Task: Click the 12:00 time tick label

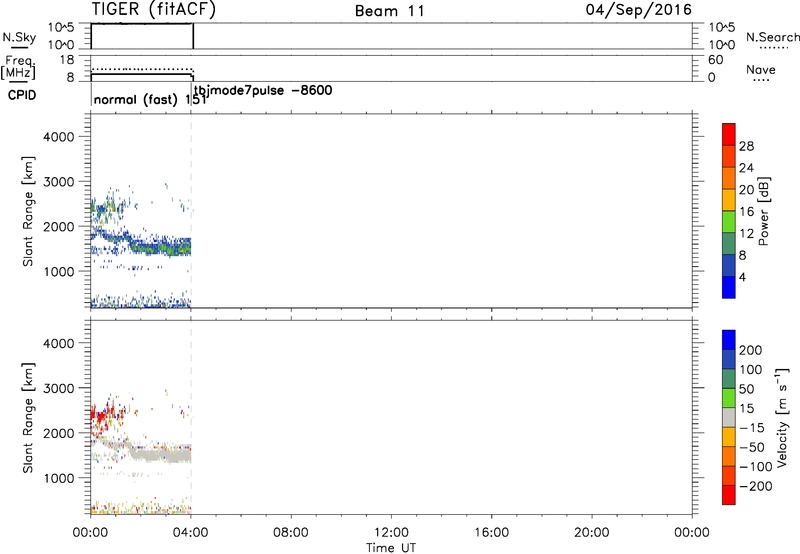Action: pos(391,533)
